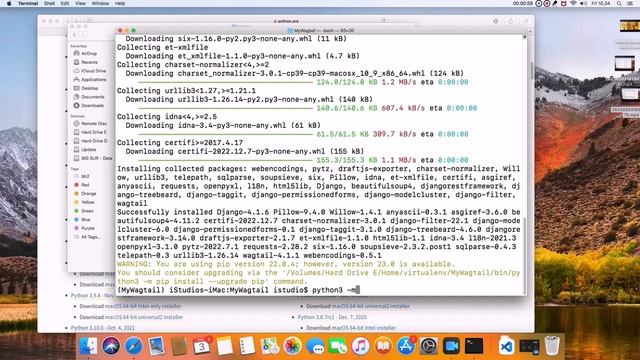Viewport: 640px width, 360px height.
Task: Open the View menu
Action: coord(80,3)
